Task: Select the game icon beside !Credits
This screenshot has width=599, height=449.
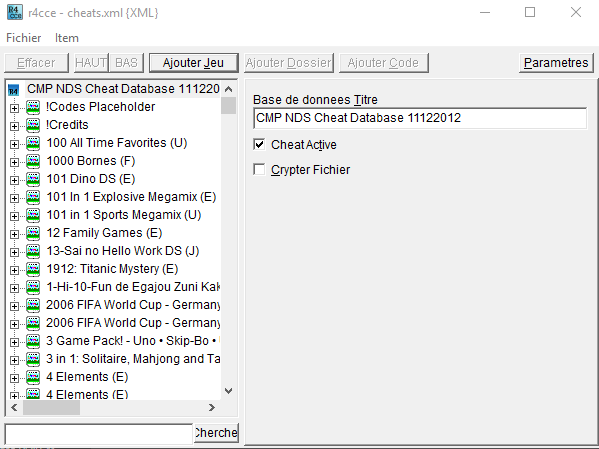Action: 33,125
